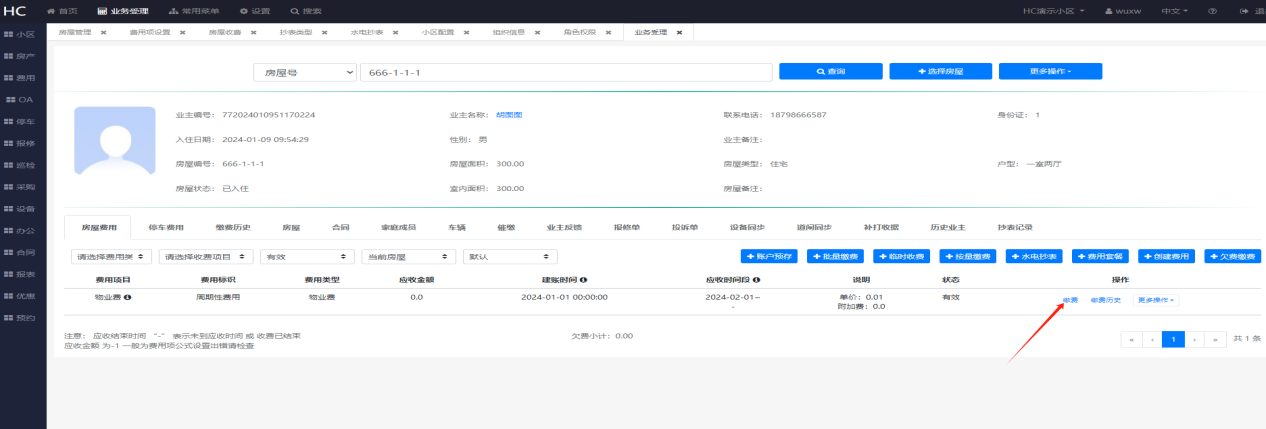Screen dimensions: 1266x429
Task: Switch to the 角色权限 page tab
Action: click(580, 32)
